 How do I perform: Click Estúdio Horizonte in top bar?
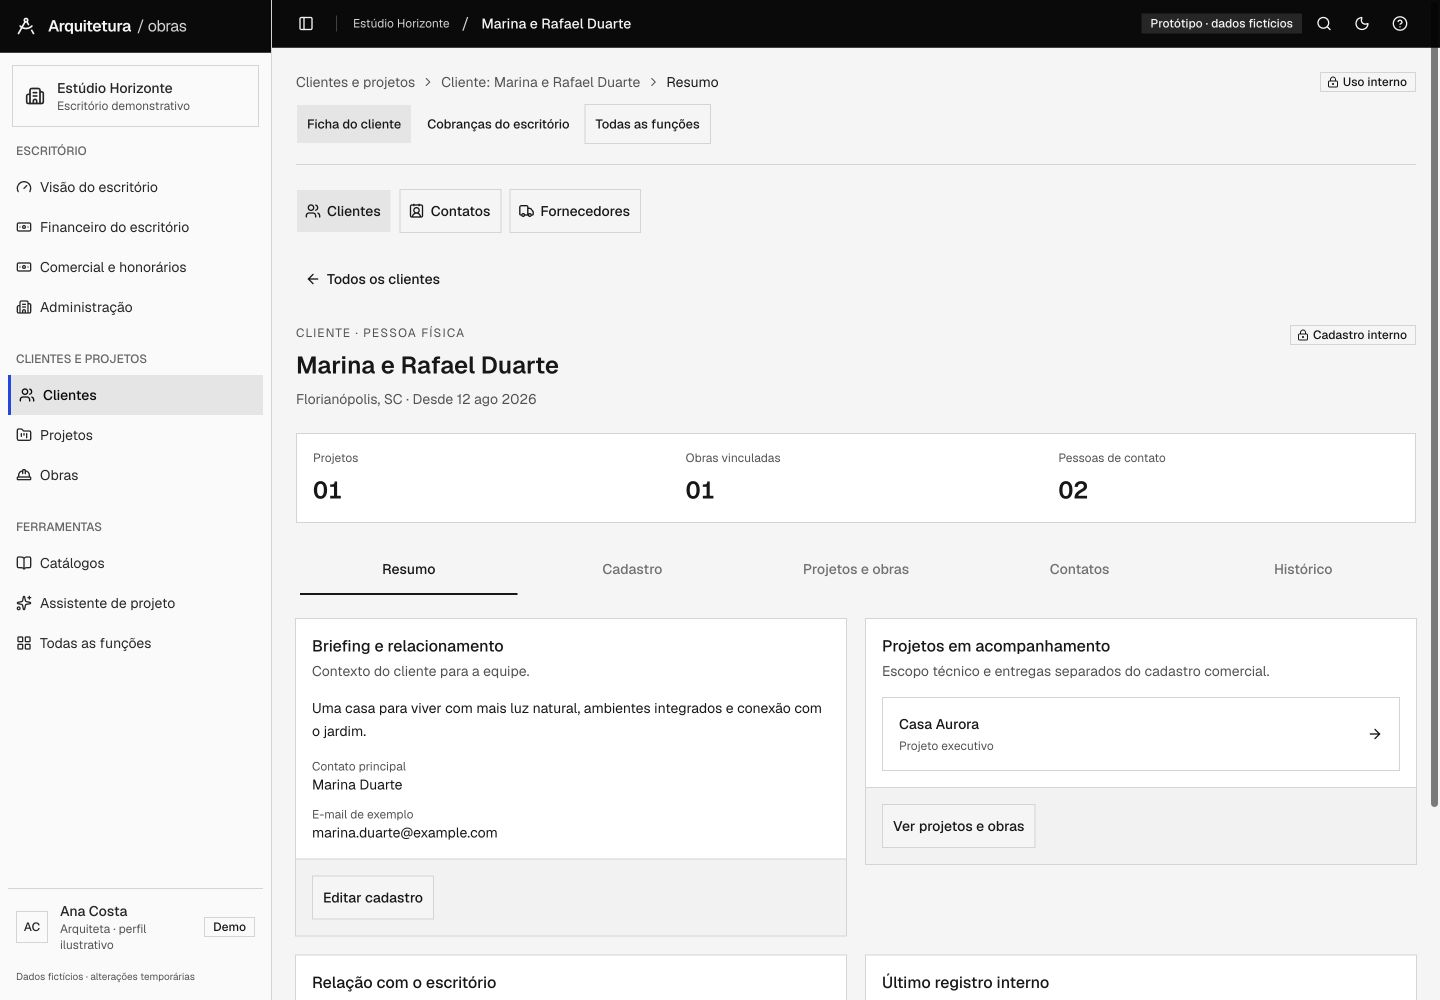coord(401,23)
